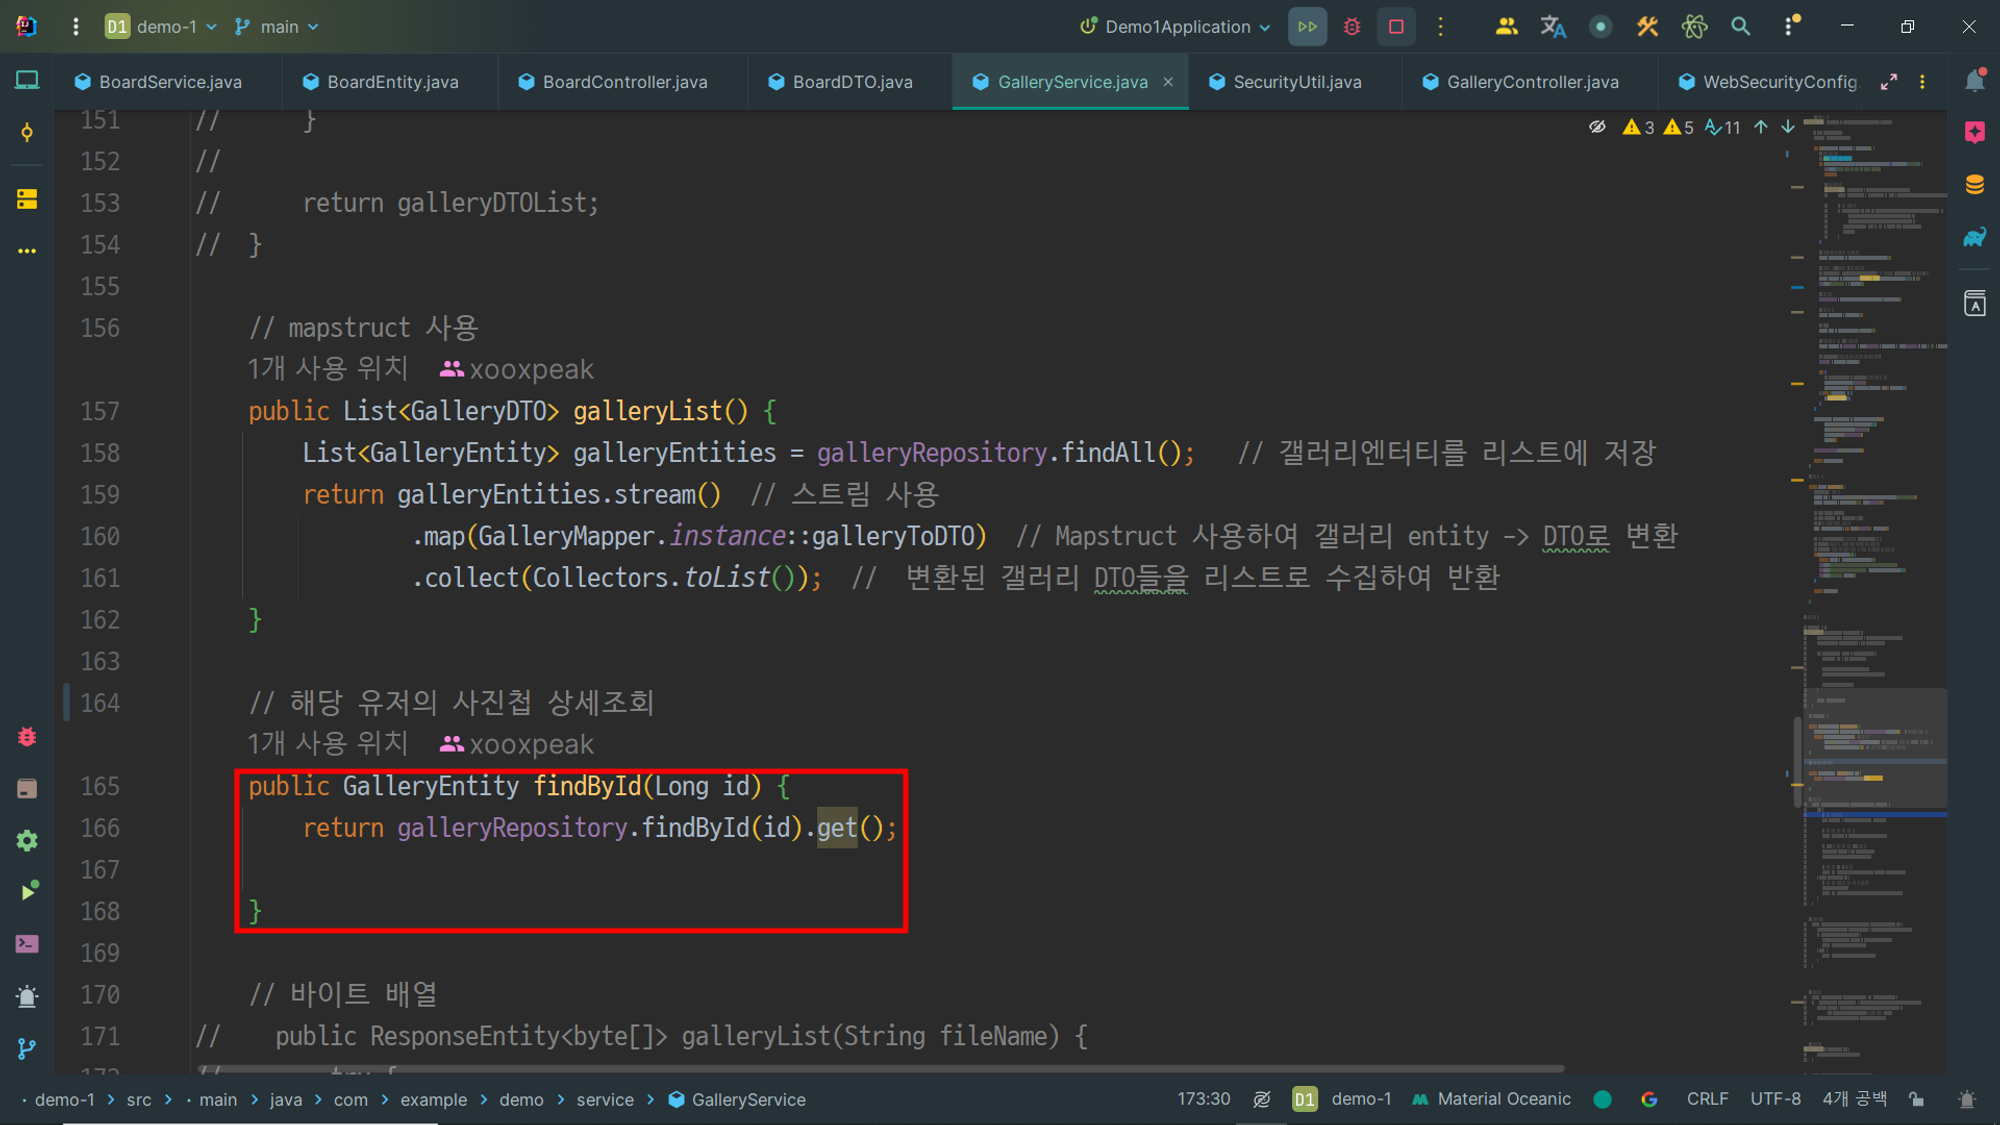Image resolution: width=2000 pixels, height=1125 pixels.
Task: Toggle read-only lock in status bar
Action: [x=1916, y=1099]
